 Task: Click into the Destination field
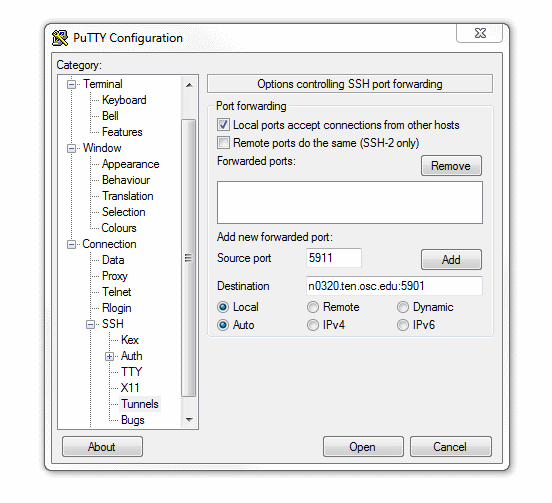394,286
